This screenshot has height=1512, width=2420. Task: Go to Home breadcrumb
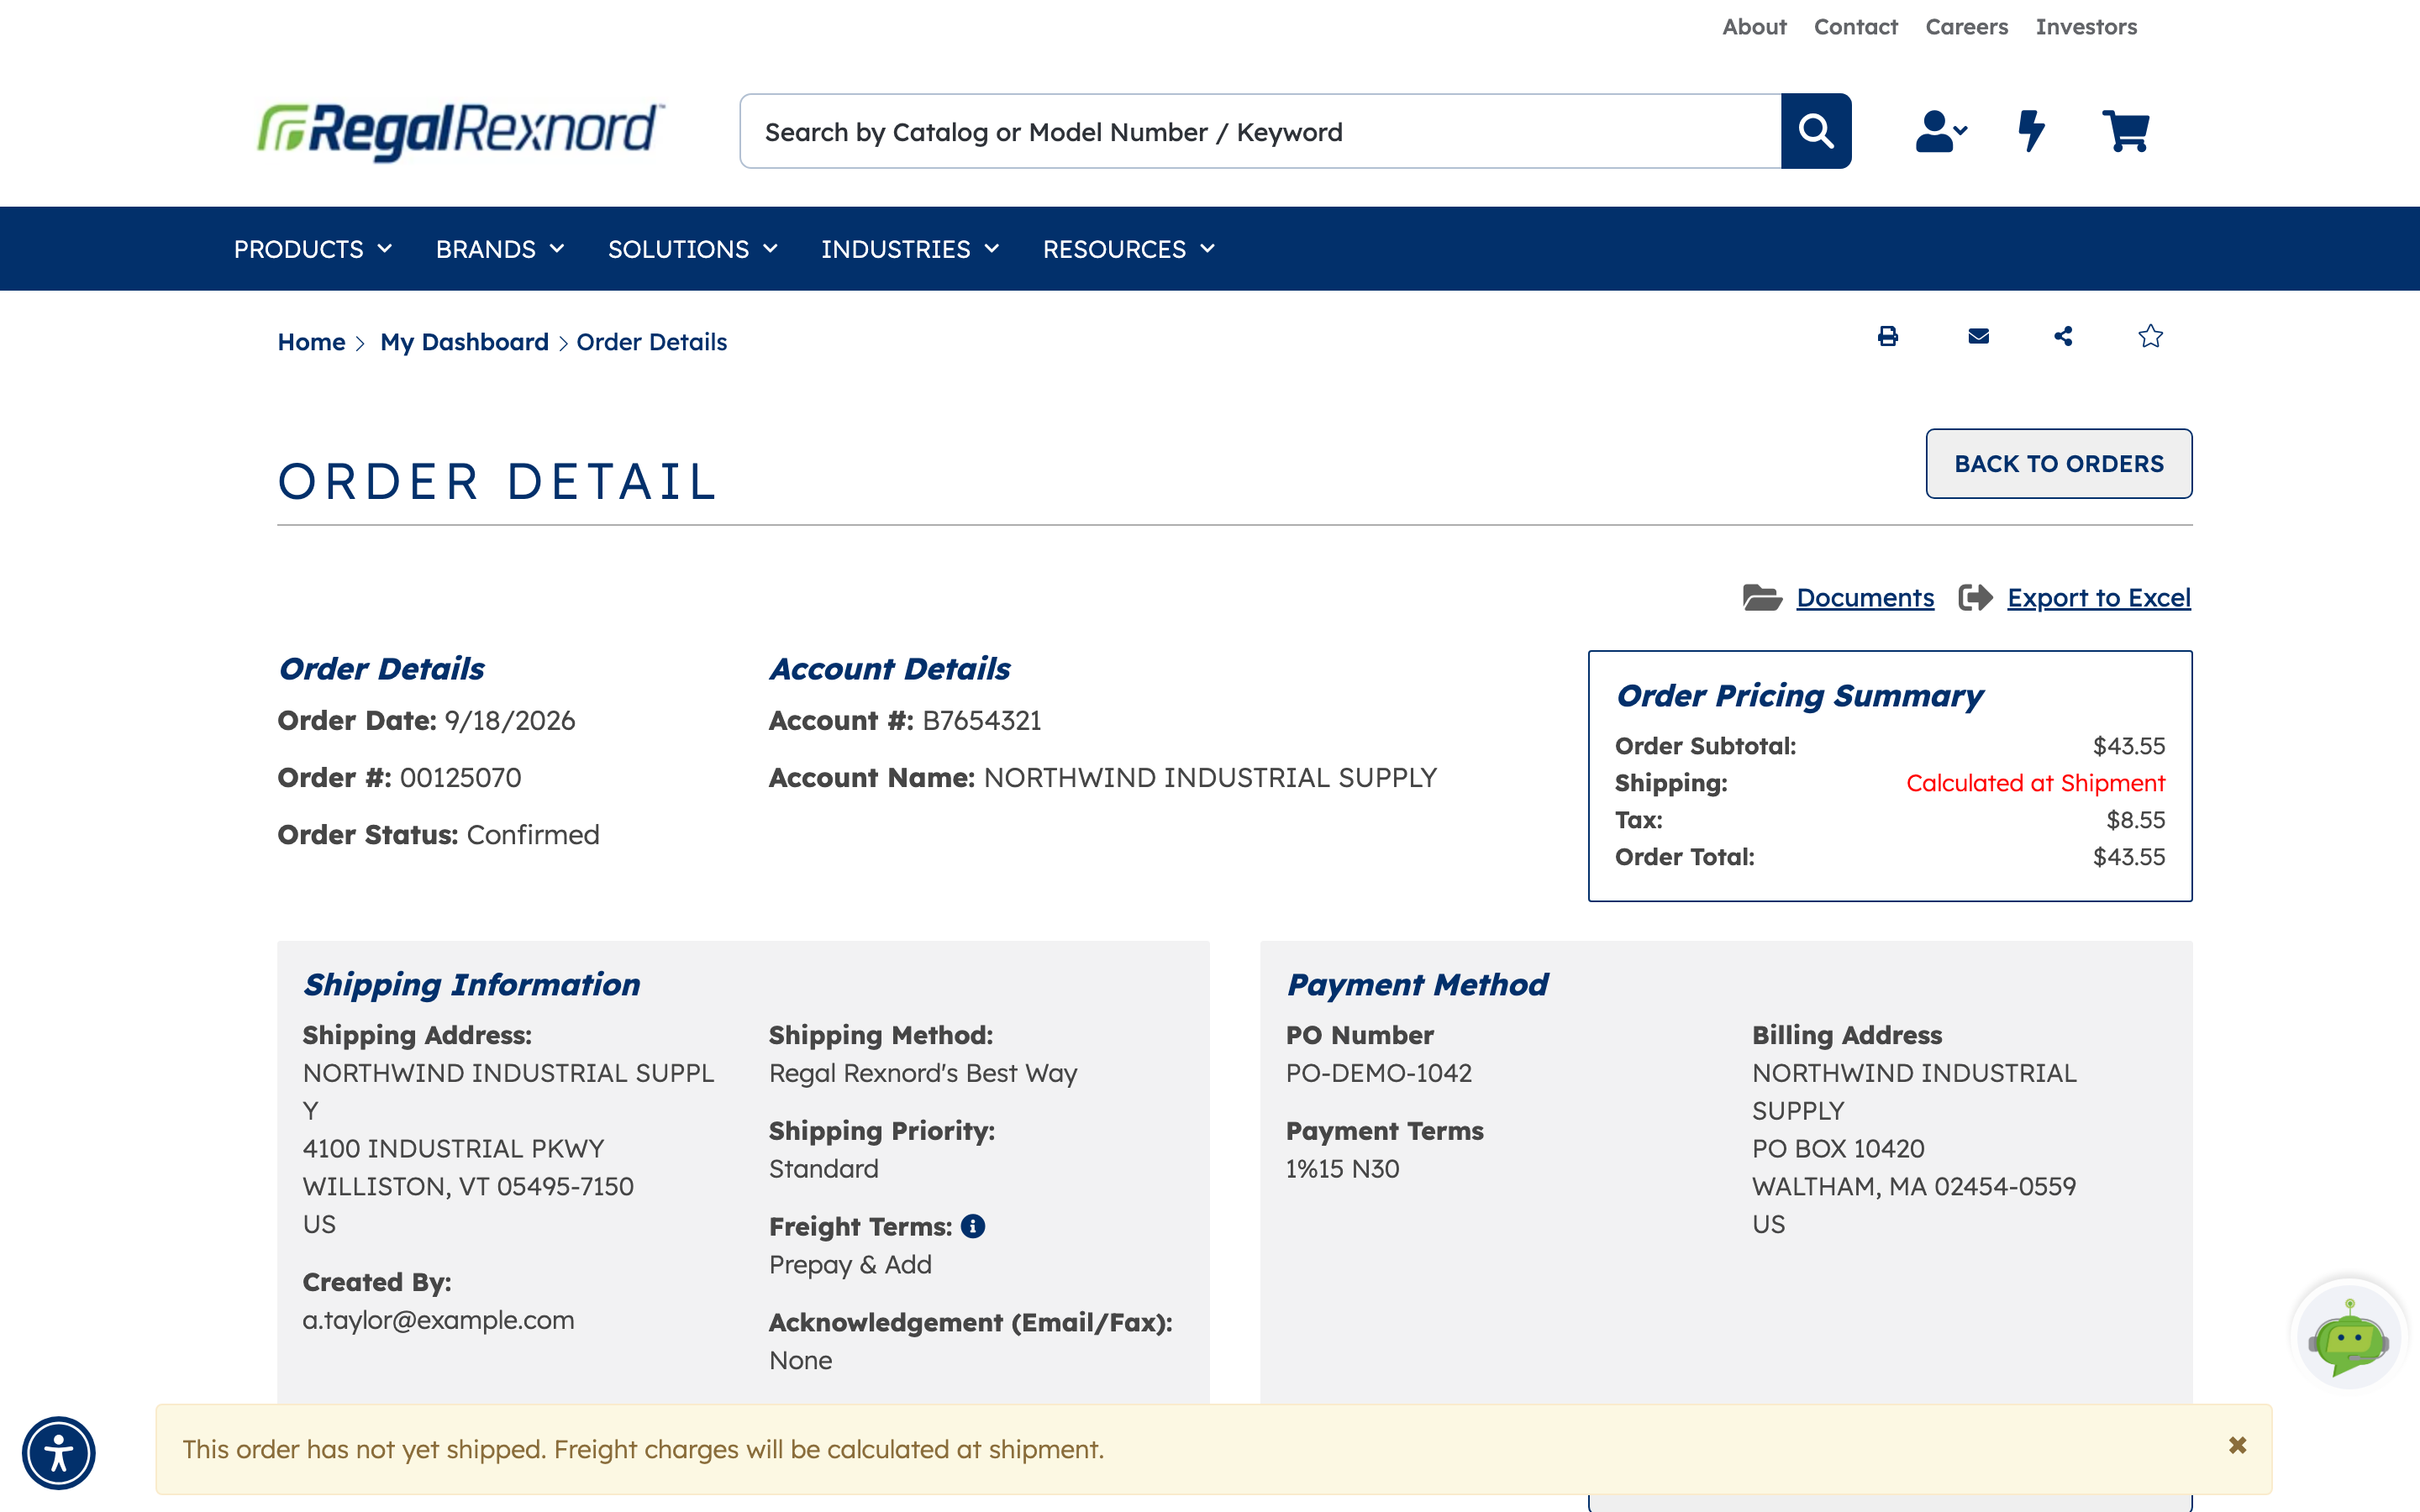pyautogui.click(x=311, y=342)
